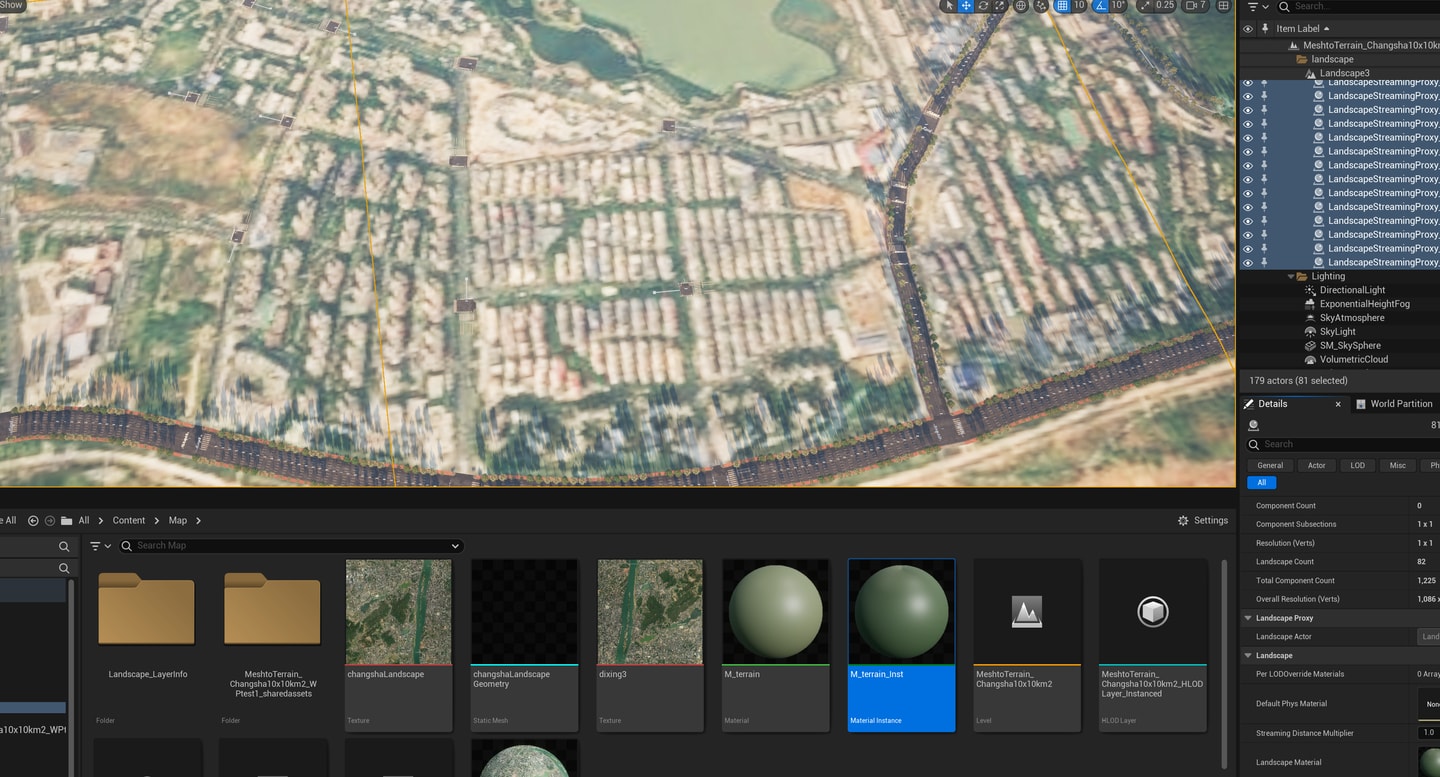Click the Landscape3 actor icon
The image size is (1440, 777).
click(1311, 73)
